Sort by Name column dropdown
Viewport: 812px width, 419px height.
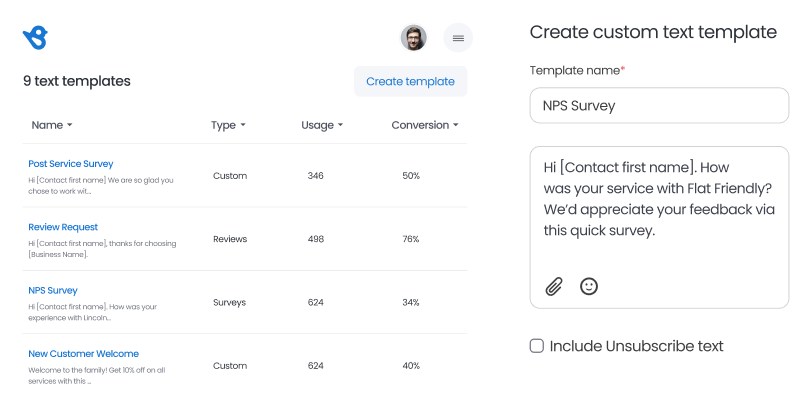[52, 125]
